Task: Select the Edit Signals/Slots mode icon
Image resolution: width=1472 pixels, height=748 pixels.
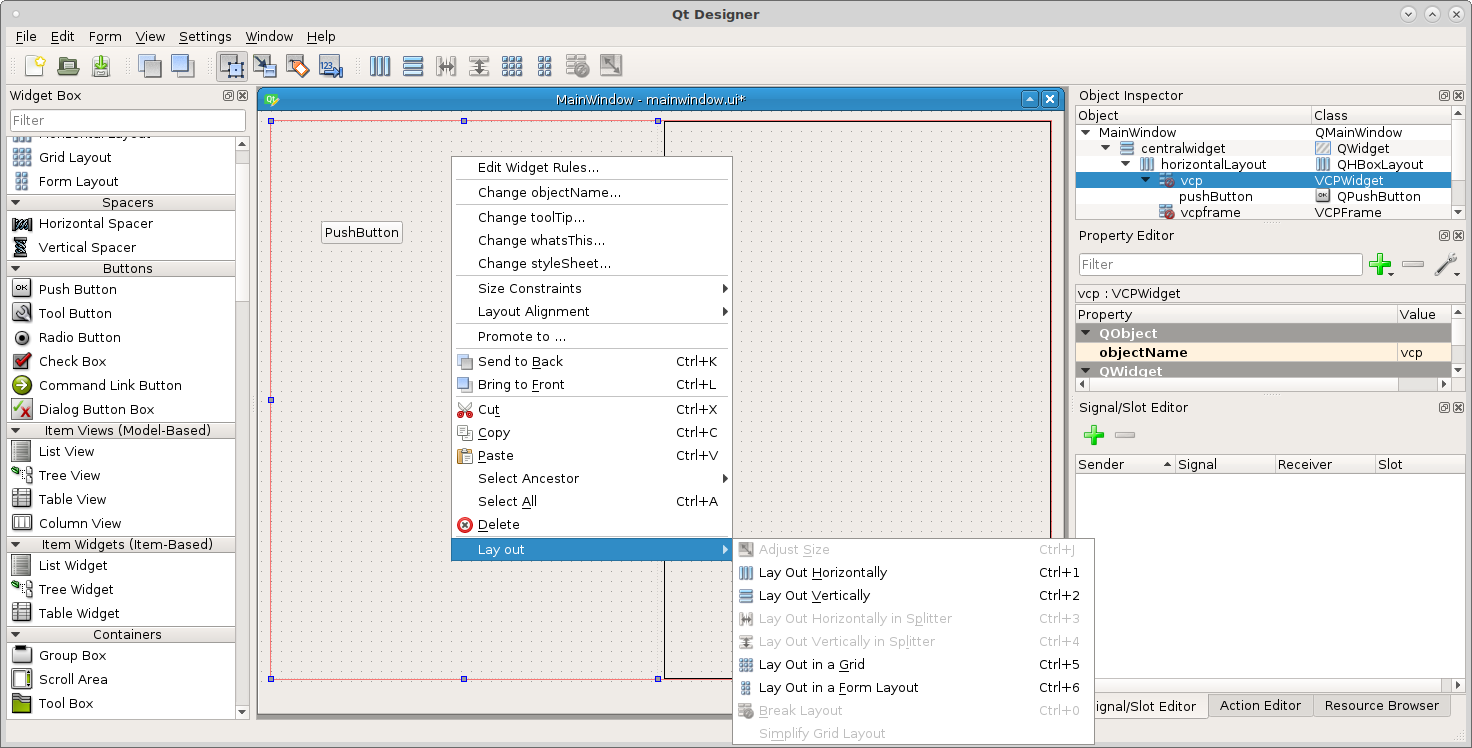Action: tap(265, 66)
